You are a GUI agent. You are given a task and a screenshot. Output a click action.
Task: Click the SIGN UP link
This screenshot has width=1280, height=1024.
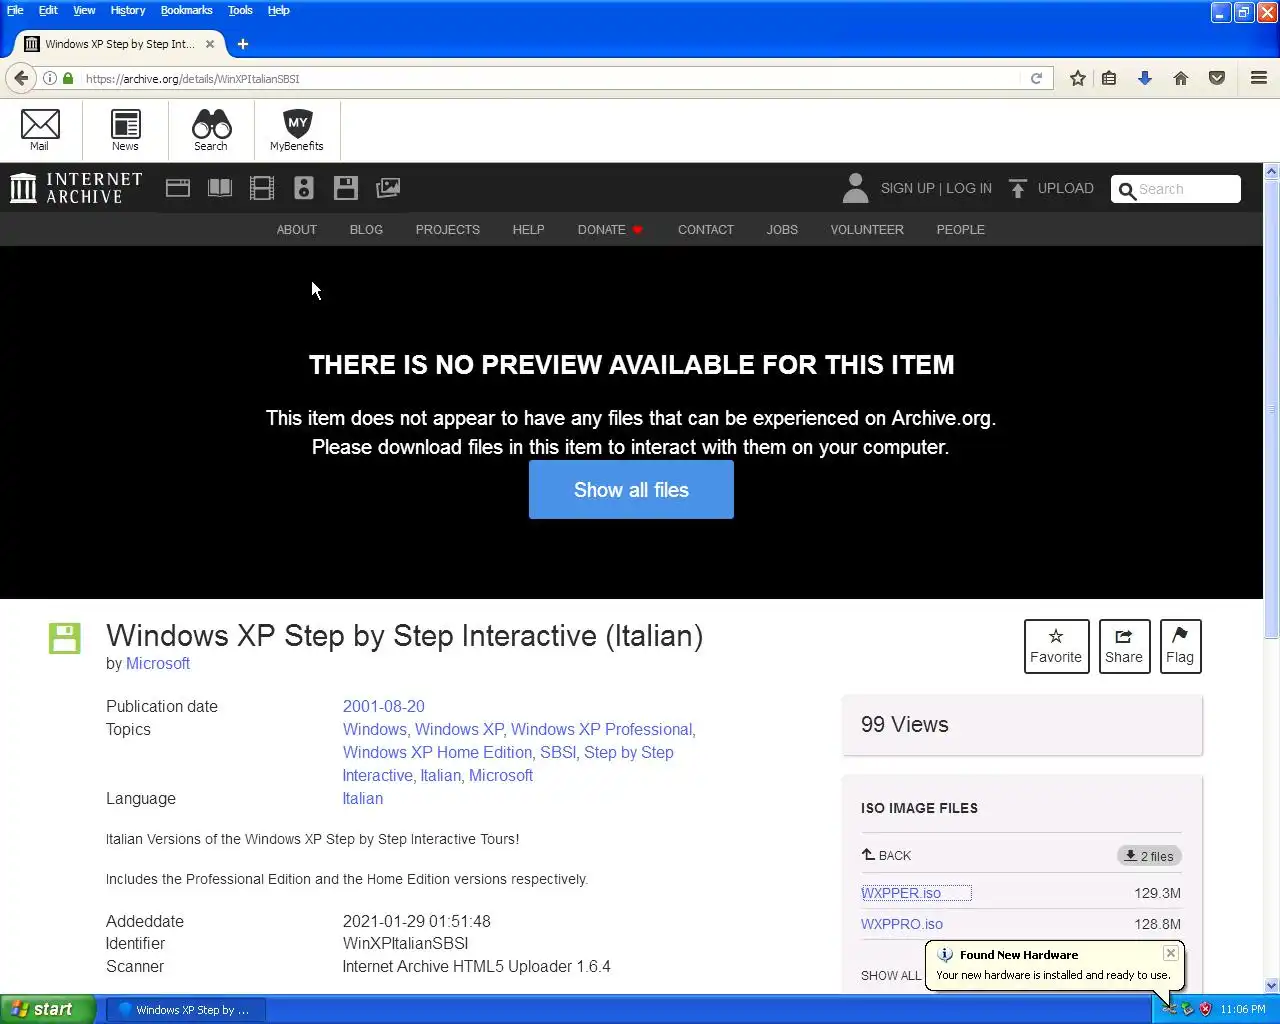(x=907, y=188)
